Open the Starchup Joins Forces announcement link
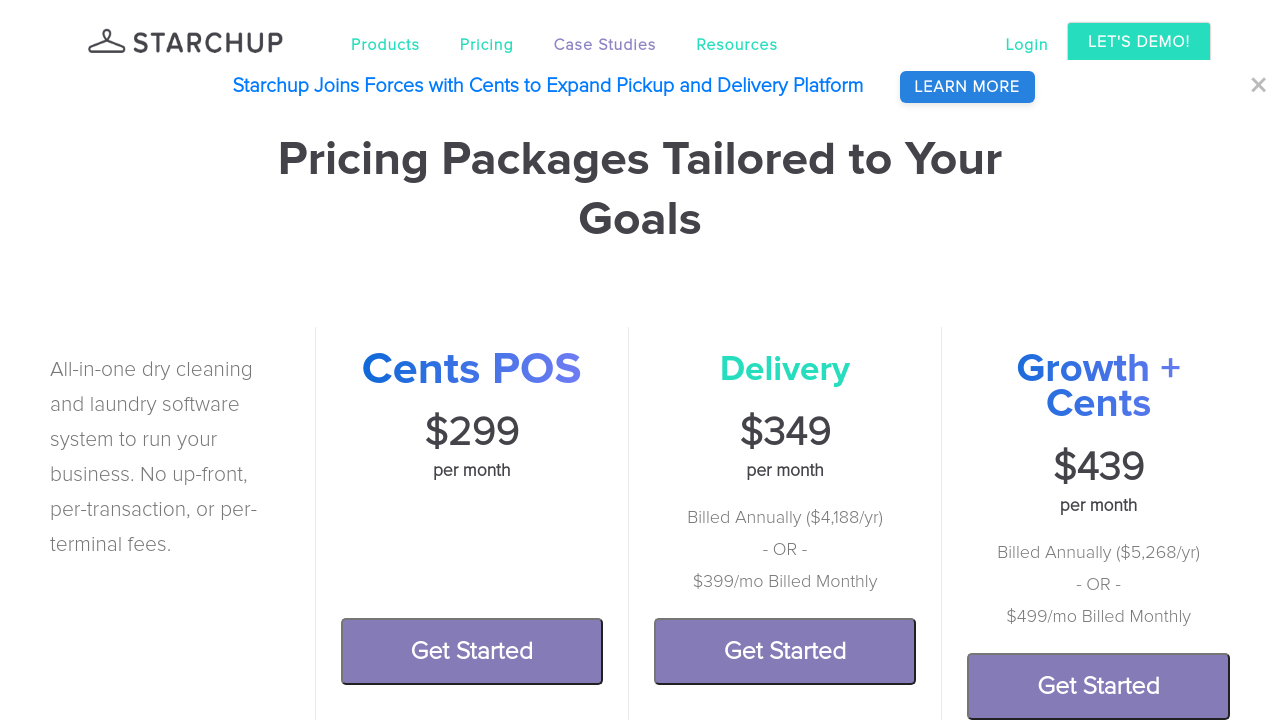 547,86
